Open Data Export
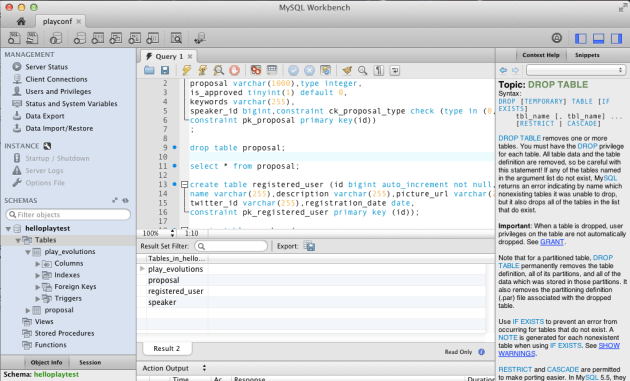This screenshot has height=381, width=630. (x=45, y=116)
